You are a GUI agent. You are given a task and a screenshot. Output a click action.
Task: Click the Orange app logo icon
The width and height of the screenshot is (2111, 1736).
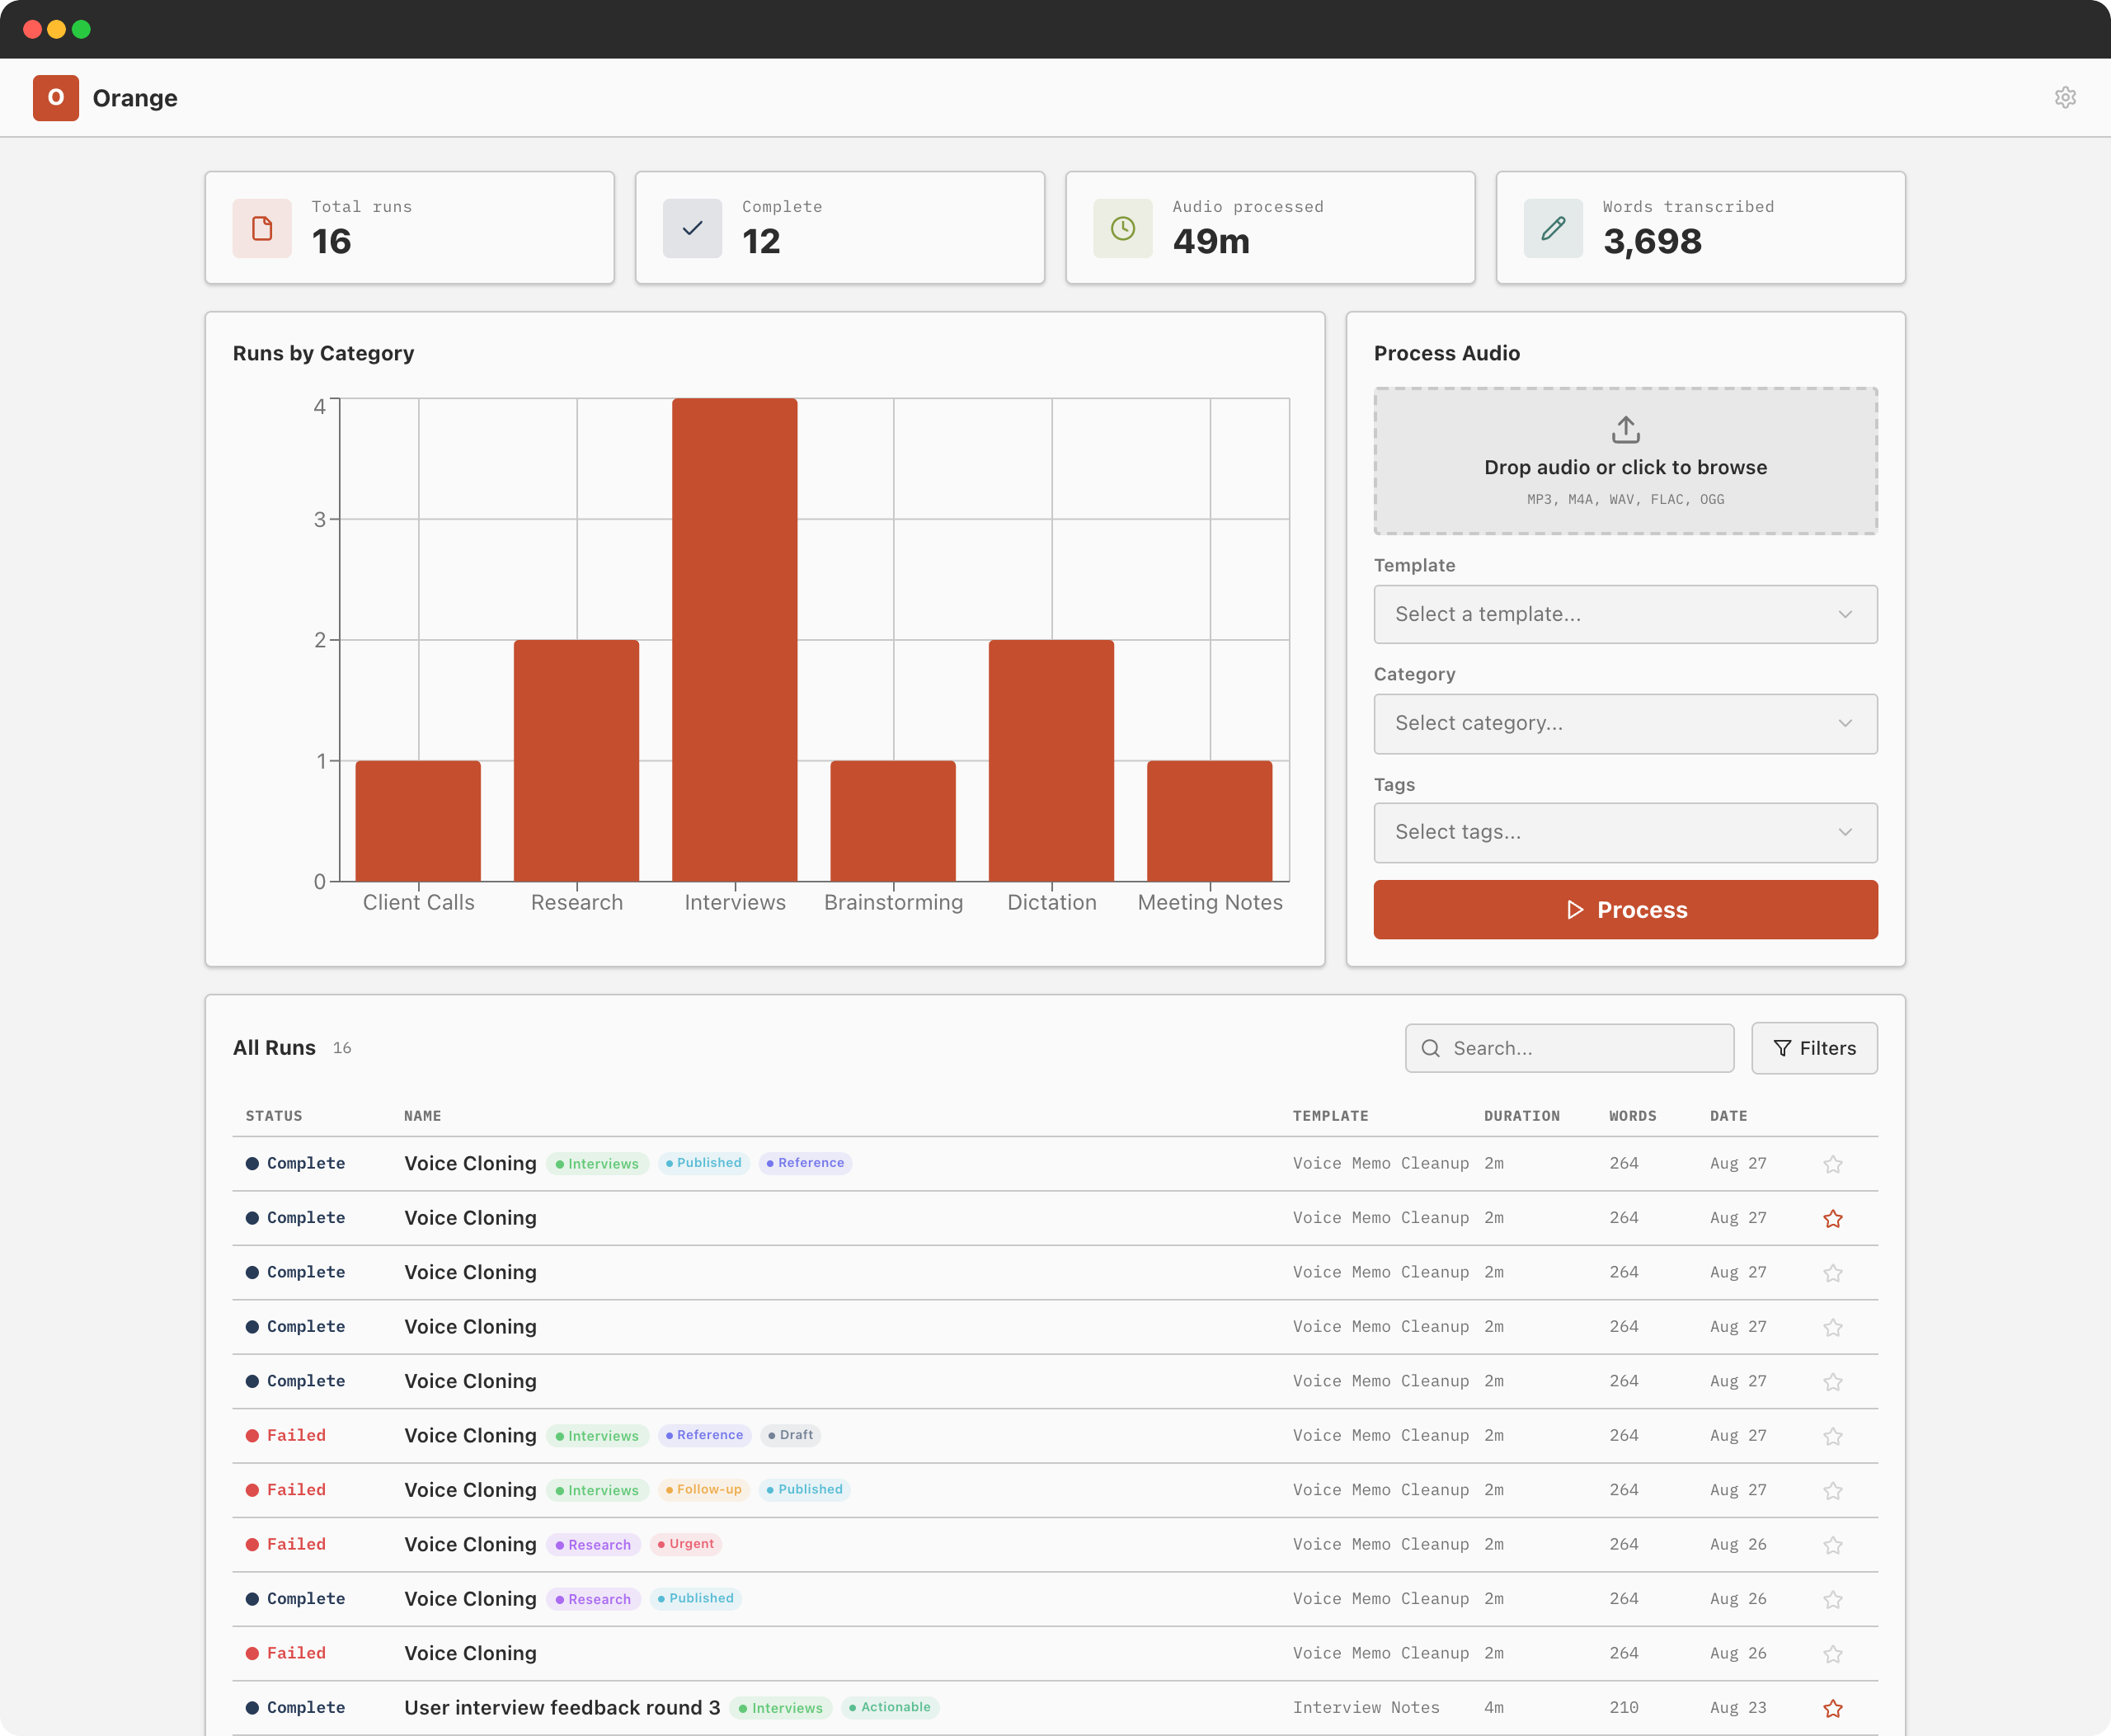[56, 97]
